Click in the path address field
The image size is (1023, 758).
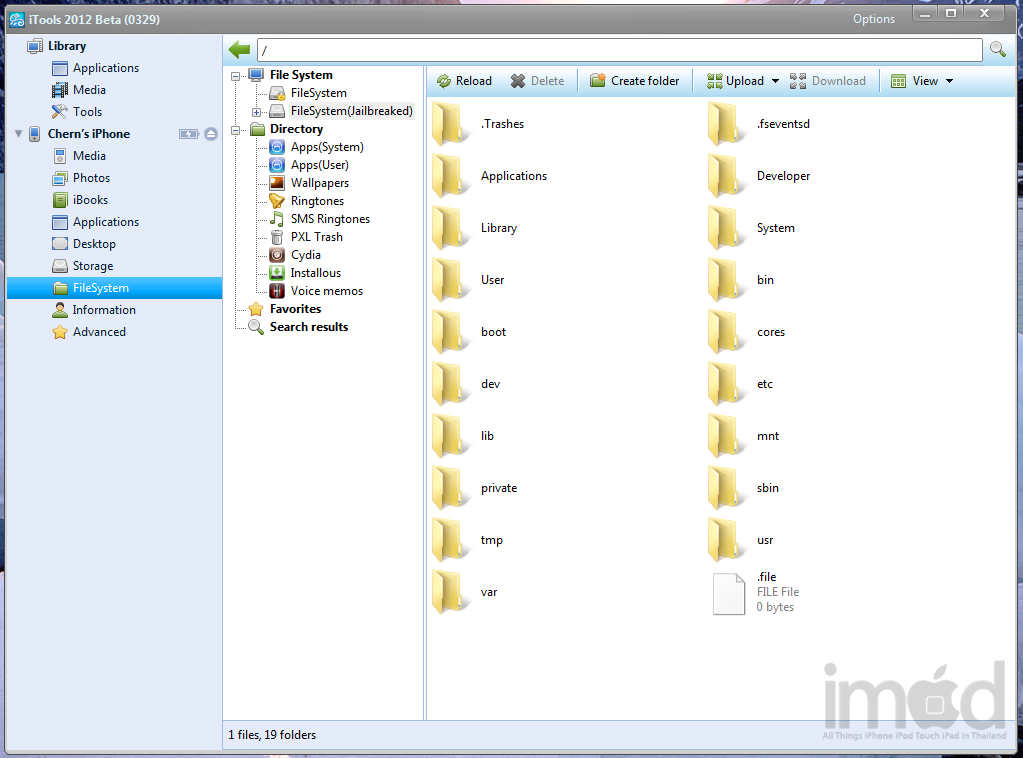point(619,50)
